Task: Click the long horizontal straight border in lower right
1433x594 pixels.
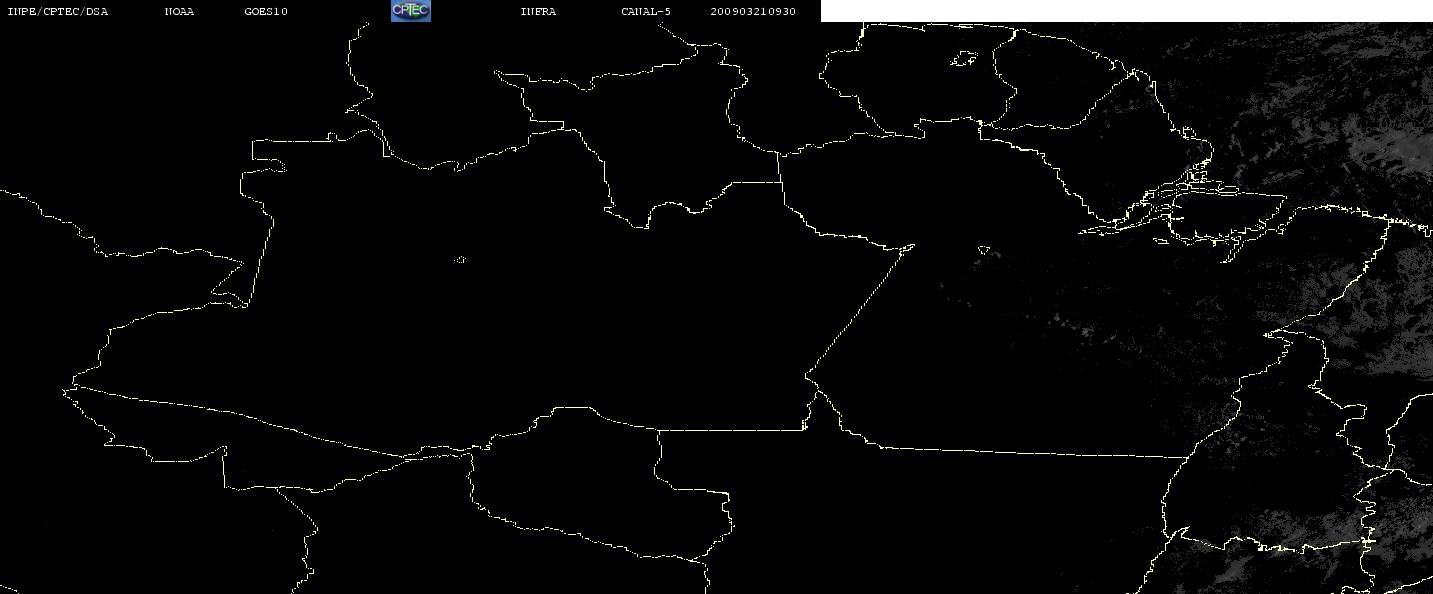Action: point(1030,452)
